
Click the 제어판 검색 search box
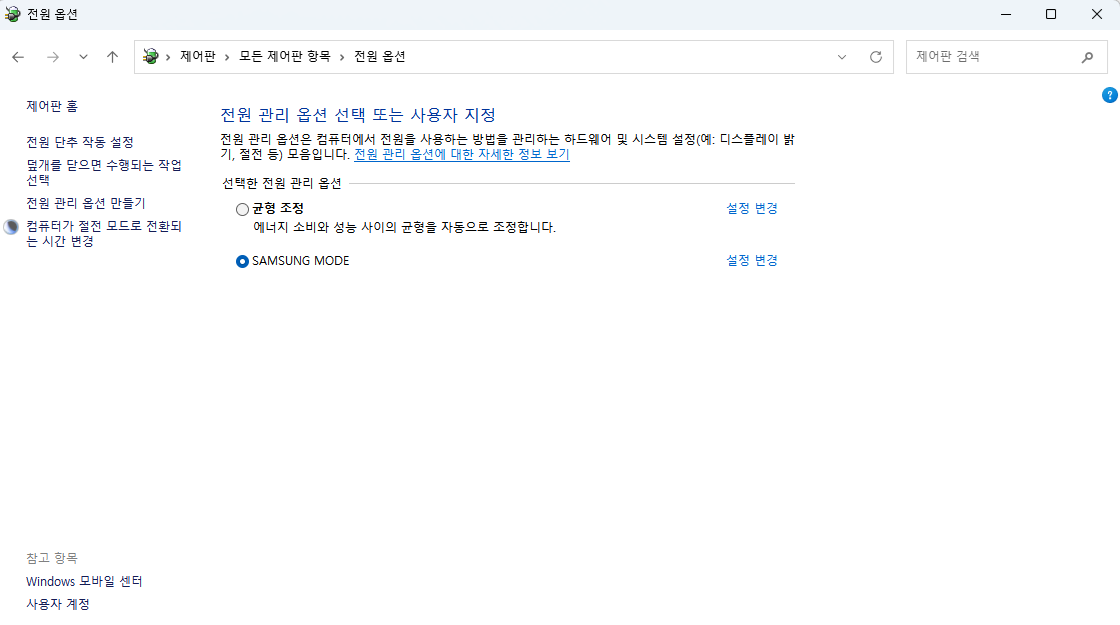[1006, 57]
